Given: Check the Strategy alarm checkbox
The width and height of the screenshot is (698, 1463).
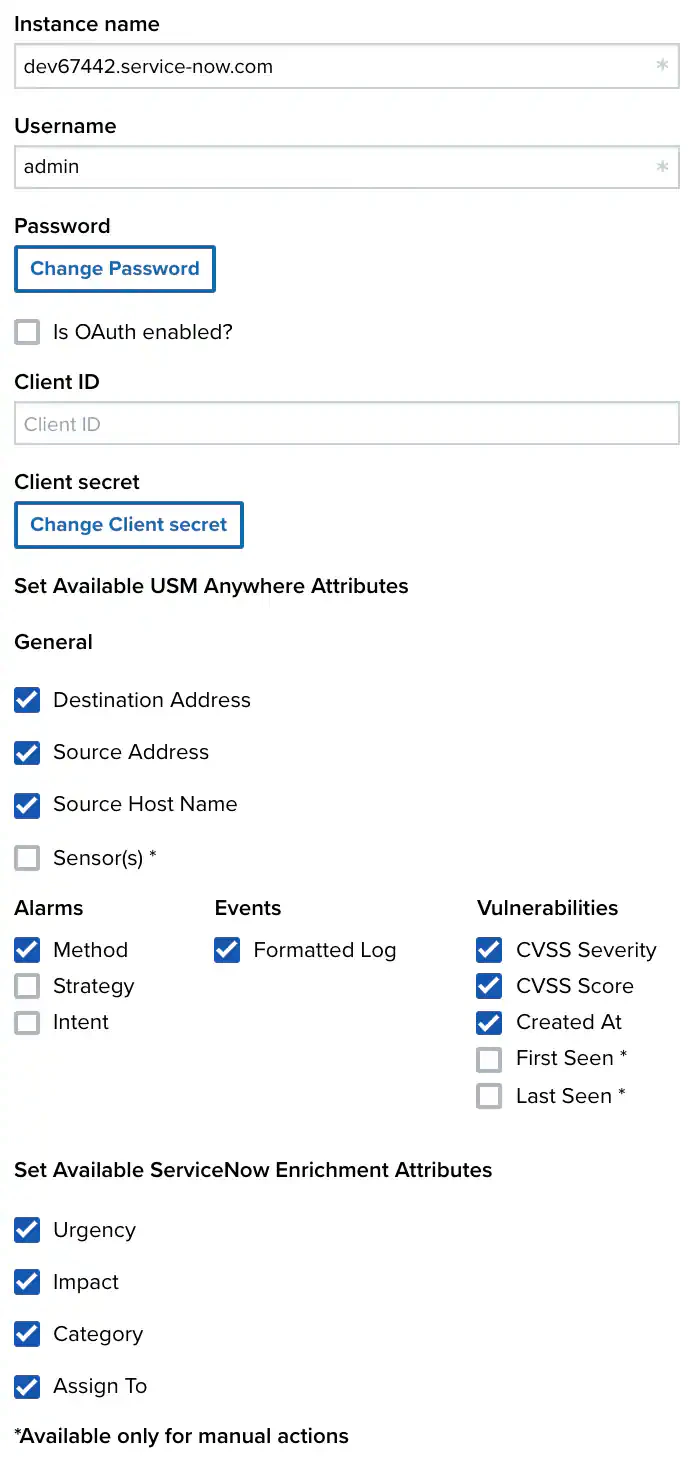Looking at the screenshot, I should coord(27,986).
